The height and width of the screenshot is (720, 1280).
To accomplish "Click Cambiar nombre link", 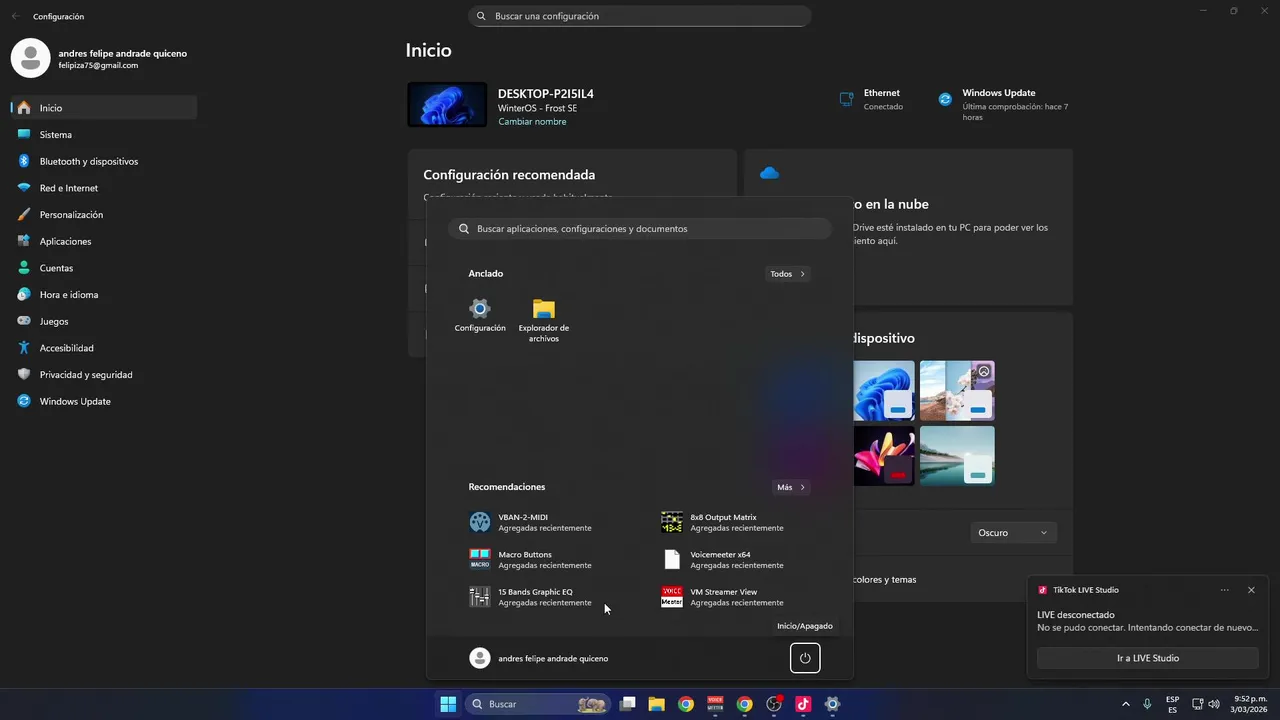I will (532, 122).
